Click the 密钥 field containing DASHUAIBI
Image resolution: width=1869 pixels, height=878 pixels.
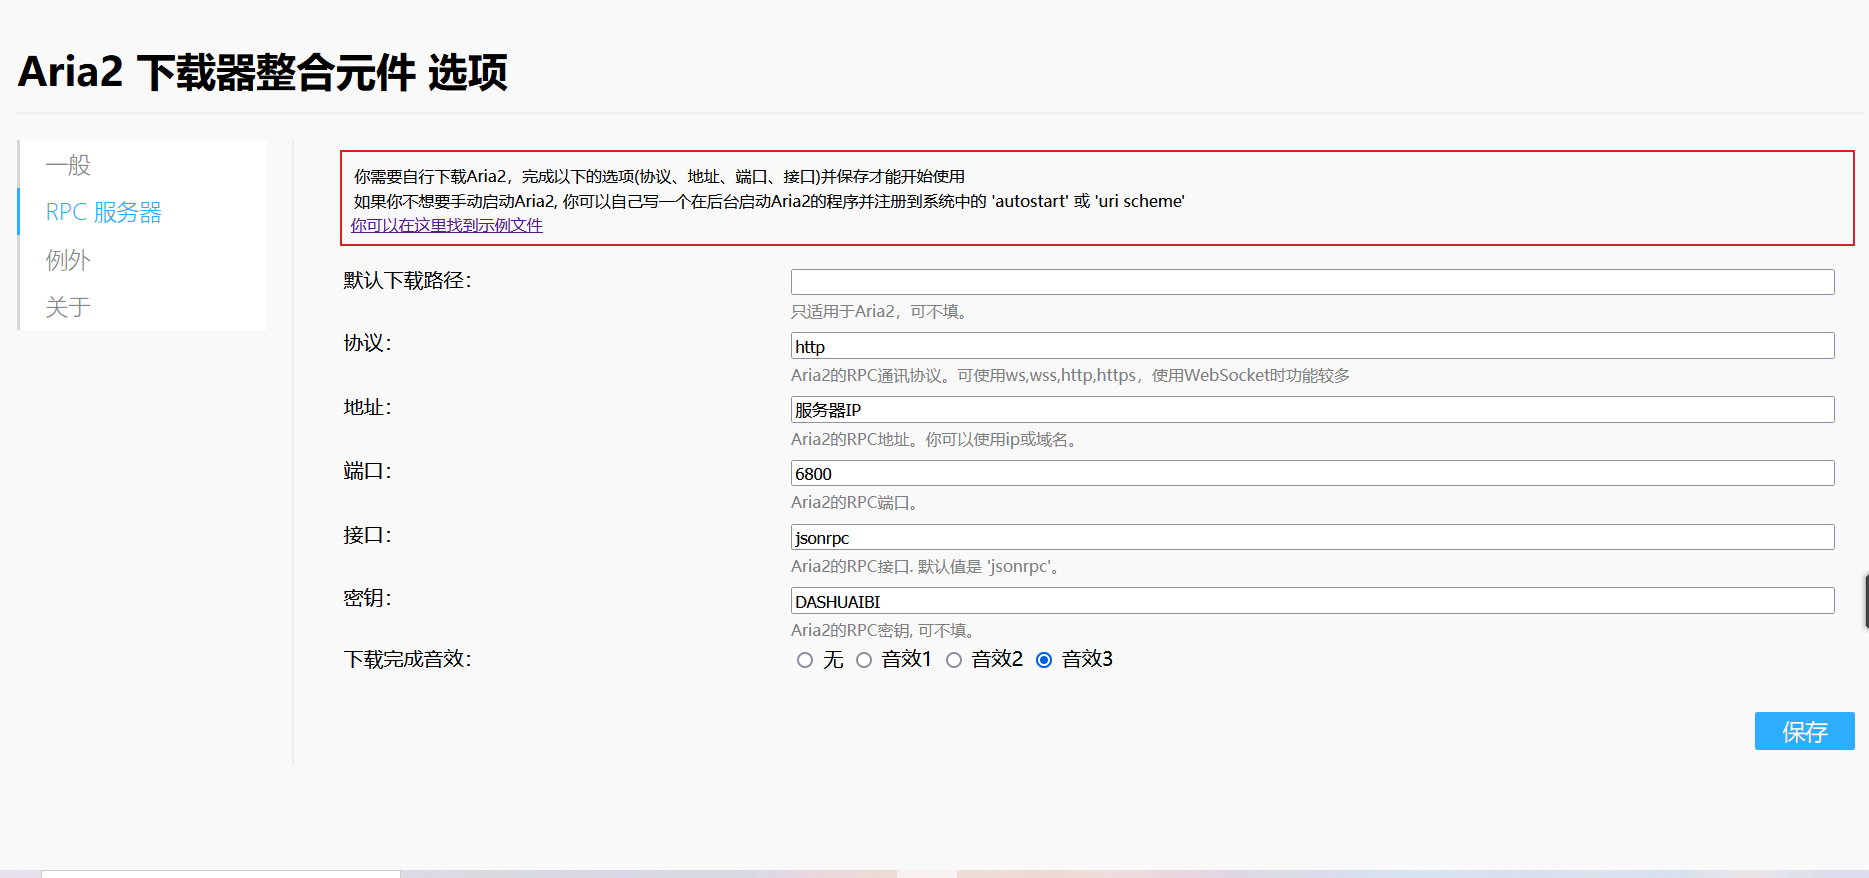(x=1312, y=601)
